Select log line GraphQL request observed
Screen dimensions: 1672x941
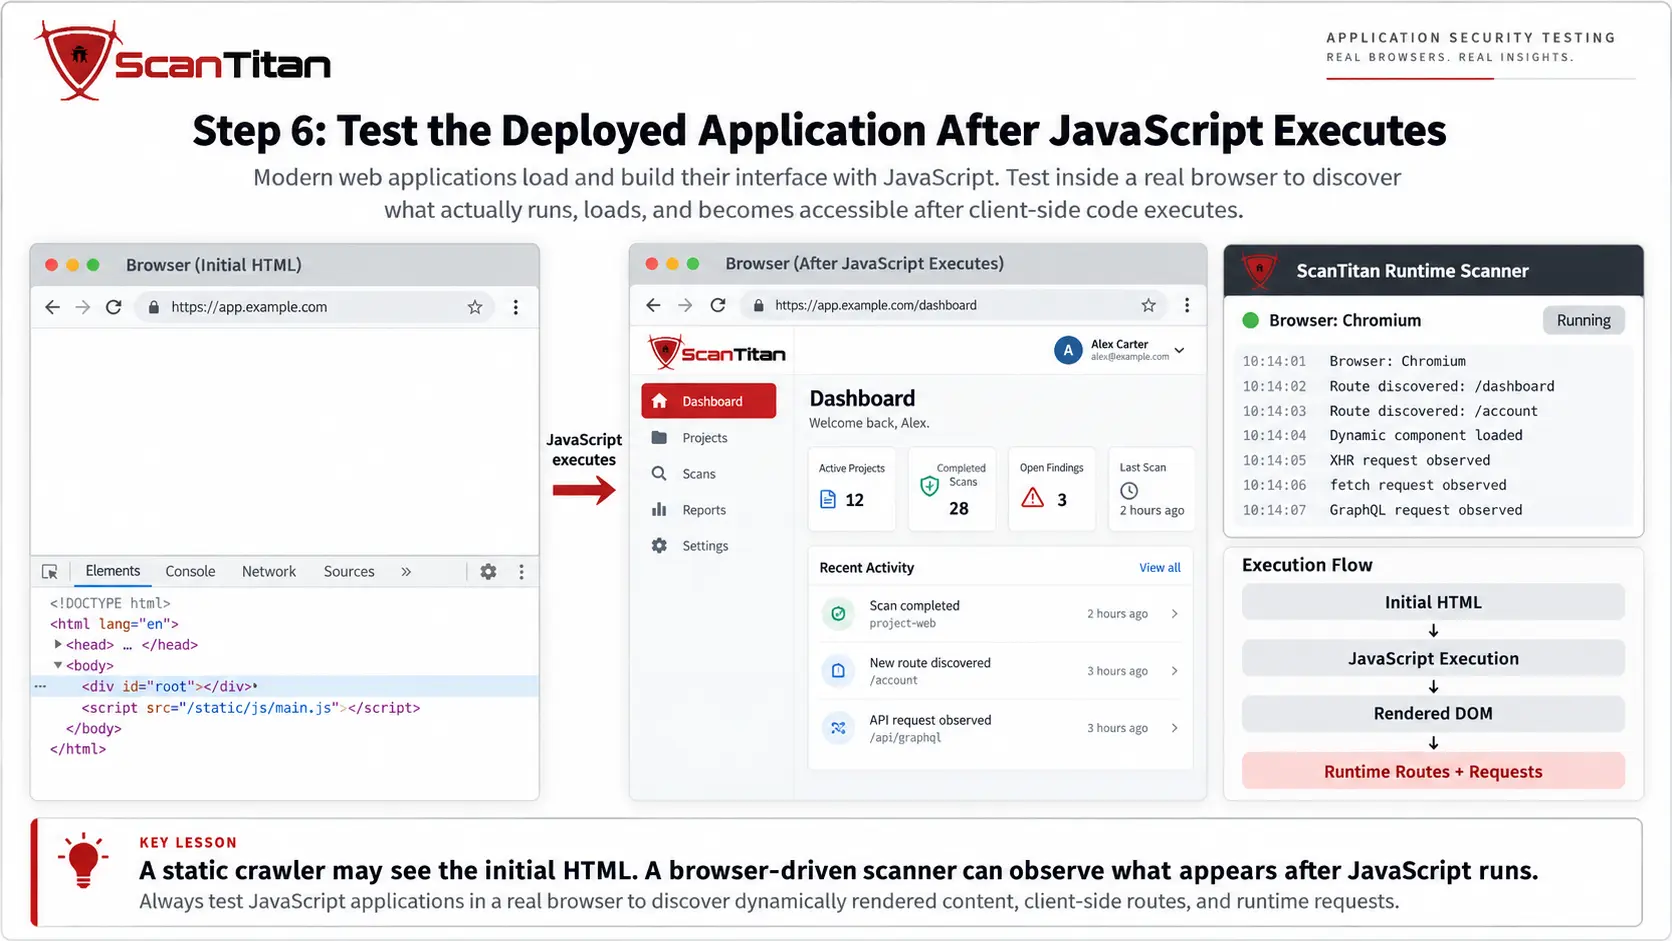1382,510
